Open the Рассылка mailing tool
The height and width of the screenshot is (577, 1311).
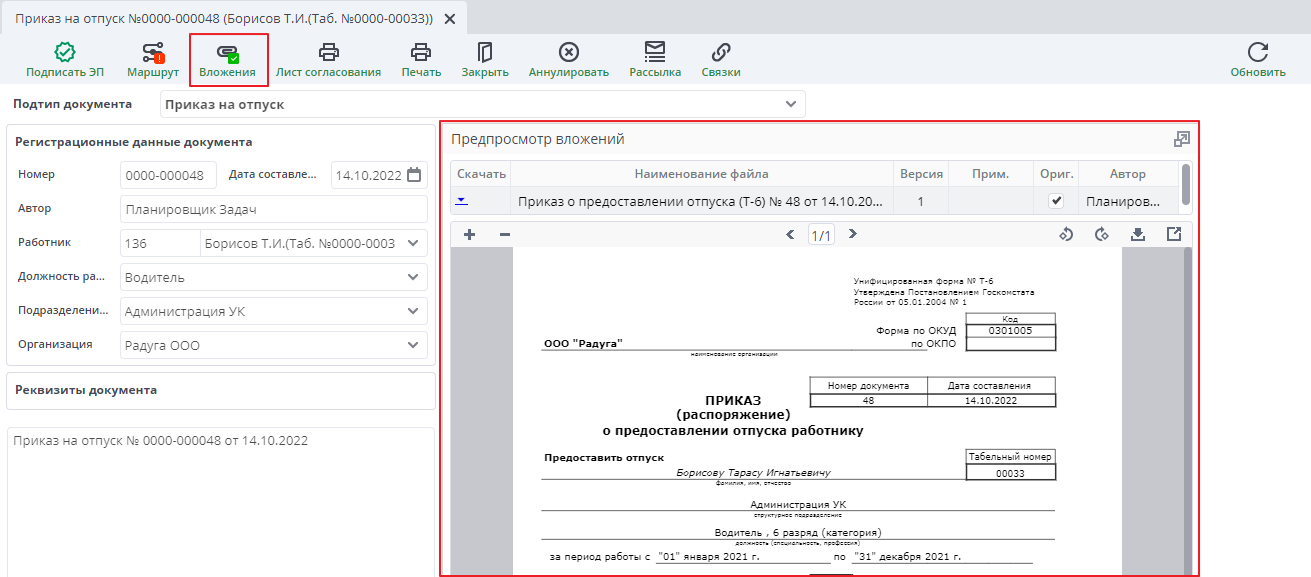[x=655, y=55]
